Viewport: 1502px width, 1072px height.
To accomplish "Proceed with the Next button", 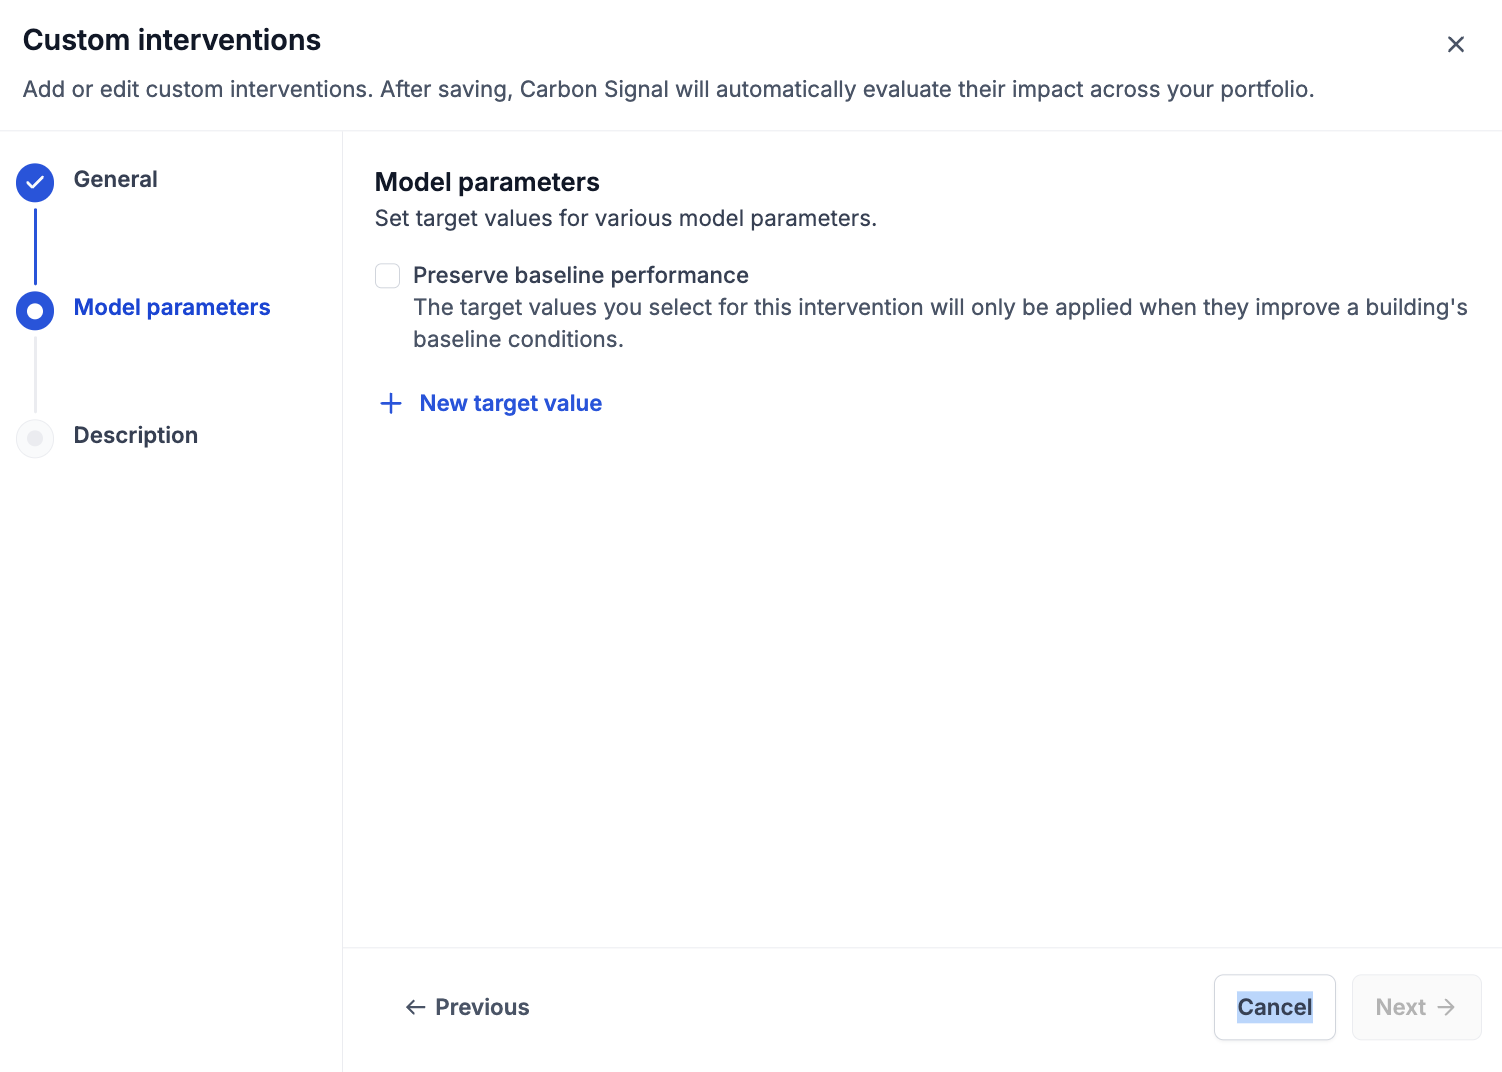I will coord(1415,1007).
